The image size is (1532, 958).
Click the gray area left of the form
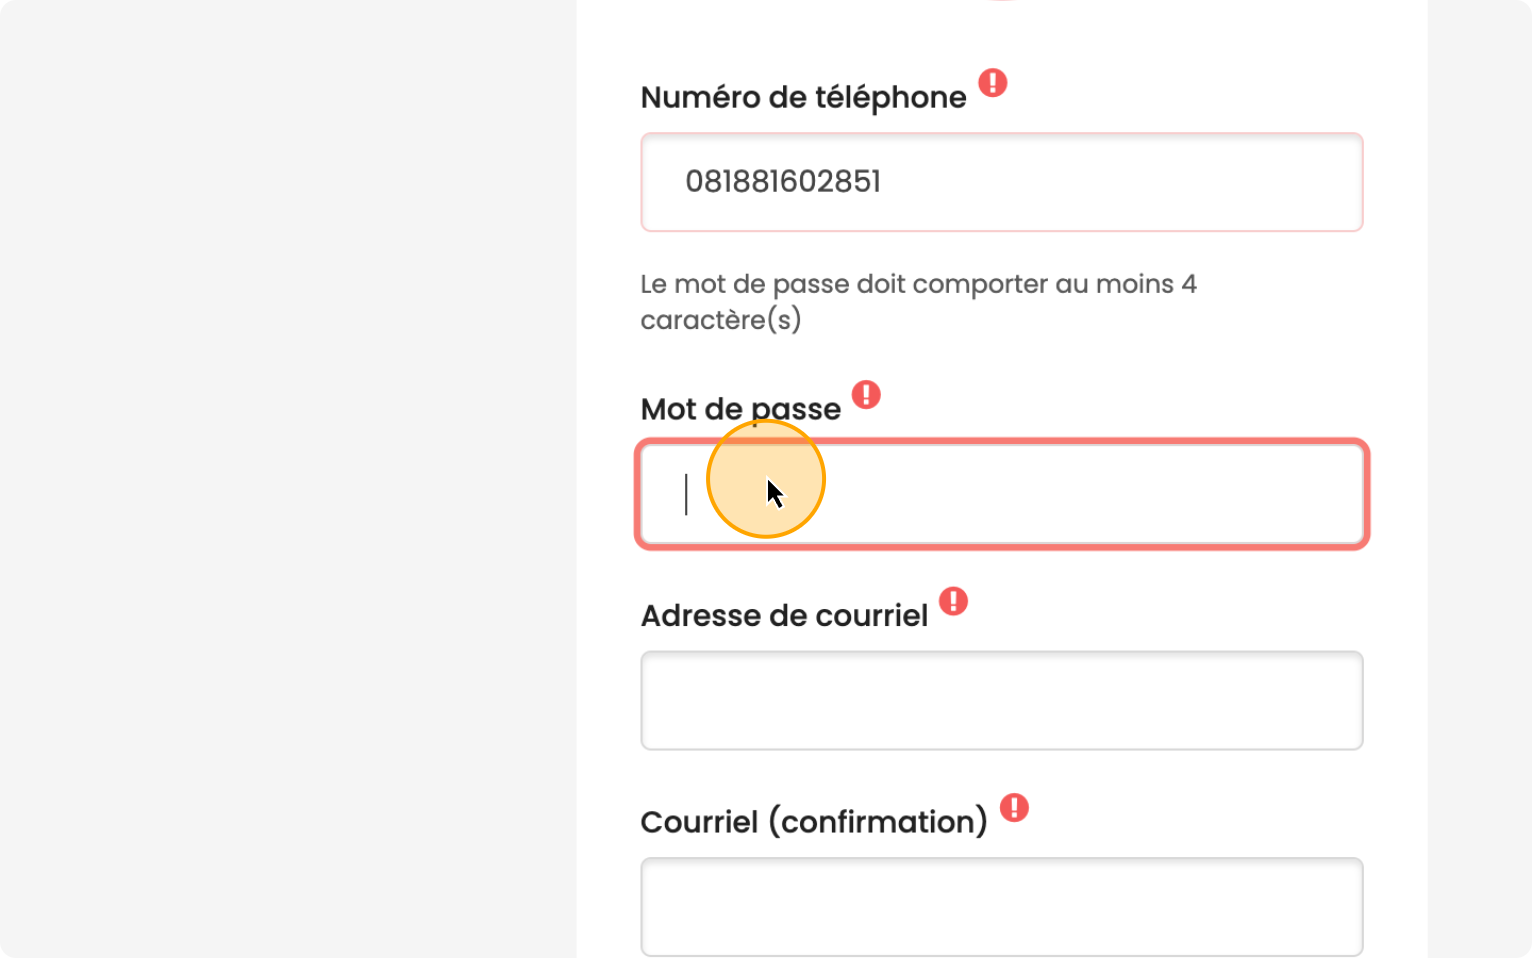(288, 480)
